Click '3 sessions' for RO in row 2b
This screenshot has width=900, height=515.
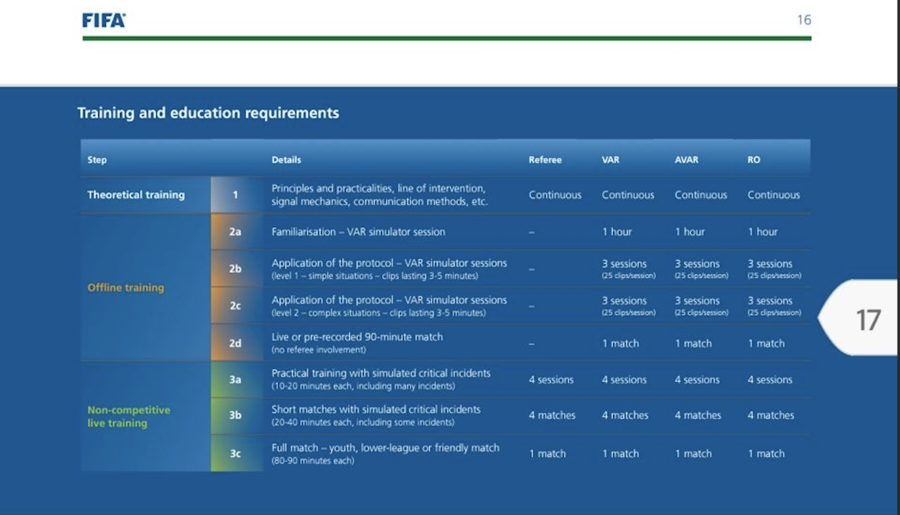click(x=770, y=264)
